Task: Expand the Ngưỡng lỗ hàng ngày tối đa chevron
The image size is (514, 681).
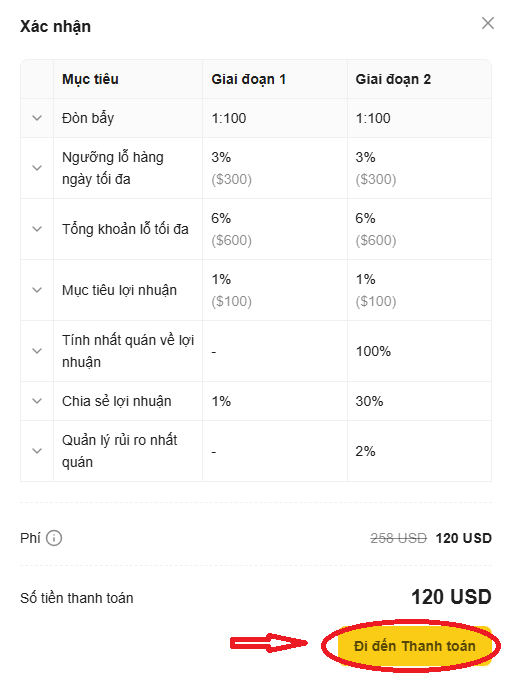Action: [37, 168]
